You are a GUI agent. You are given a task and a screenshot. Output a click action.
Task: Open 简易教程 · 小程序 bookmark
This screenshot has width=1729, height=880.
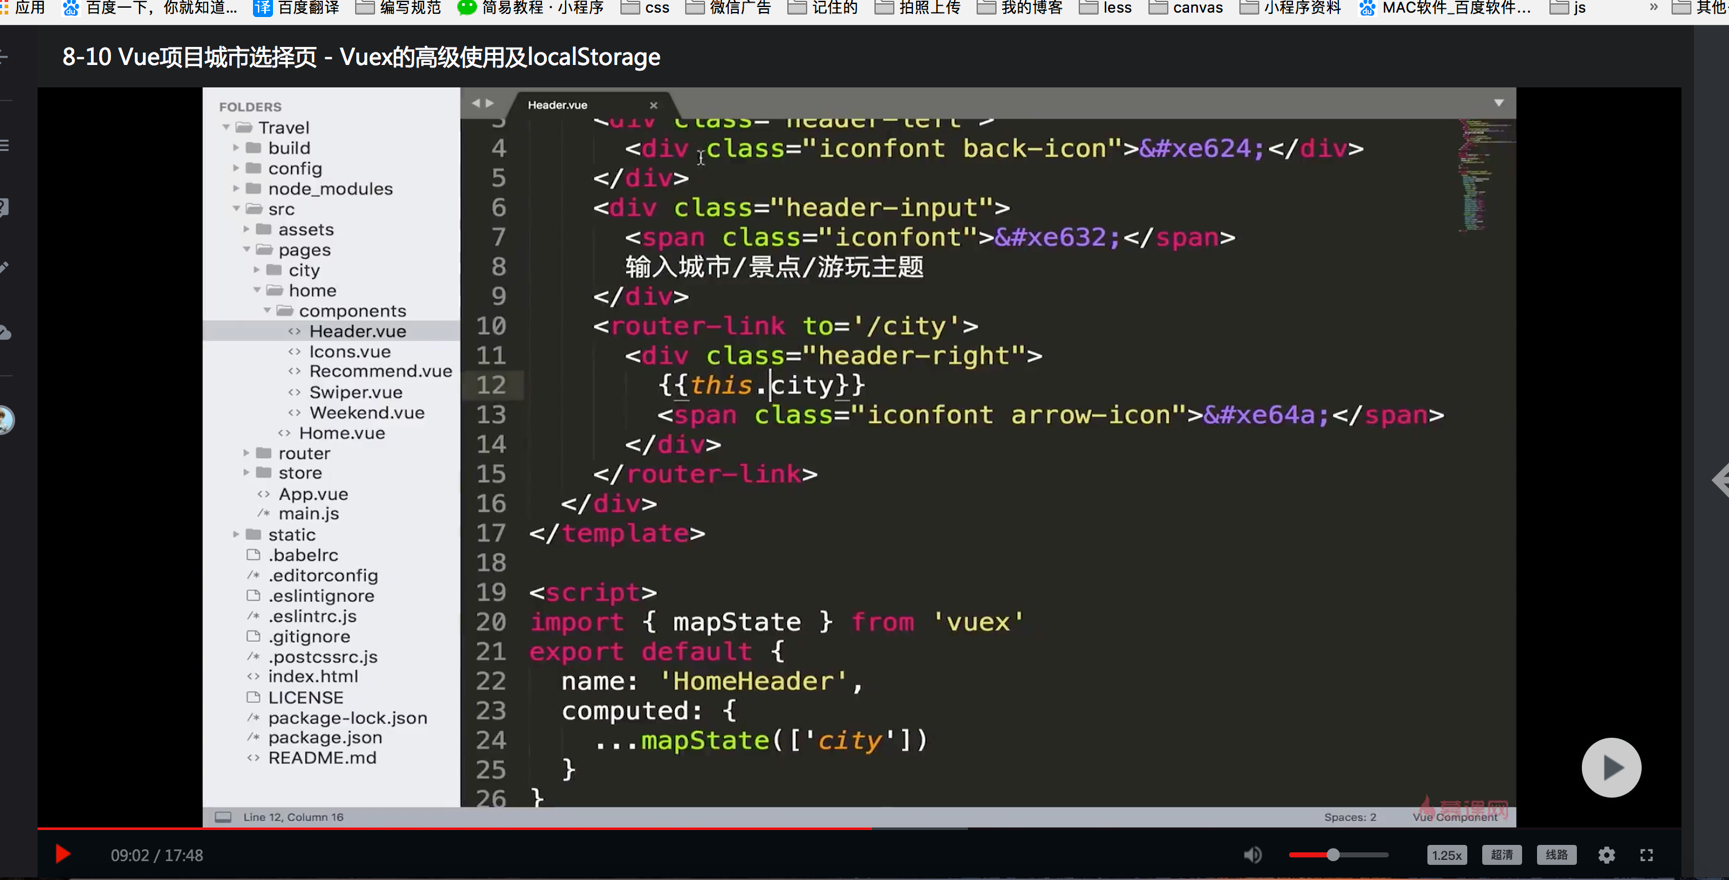pyautogui.click(x=531, y=8)
